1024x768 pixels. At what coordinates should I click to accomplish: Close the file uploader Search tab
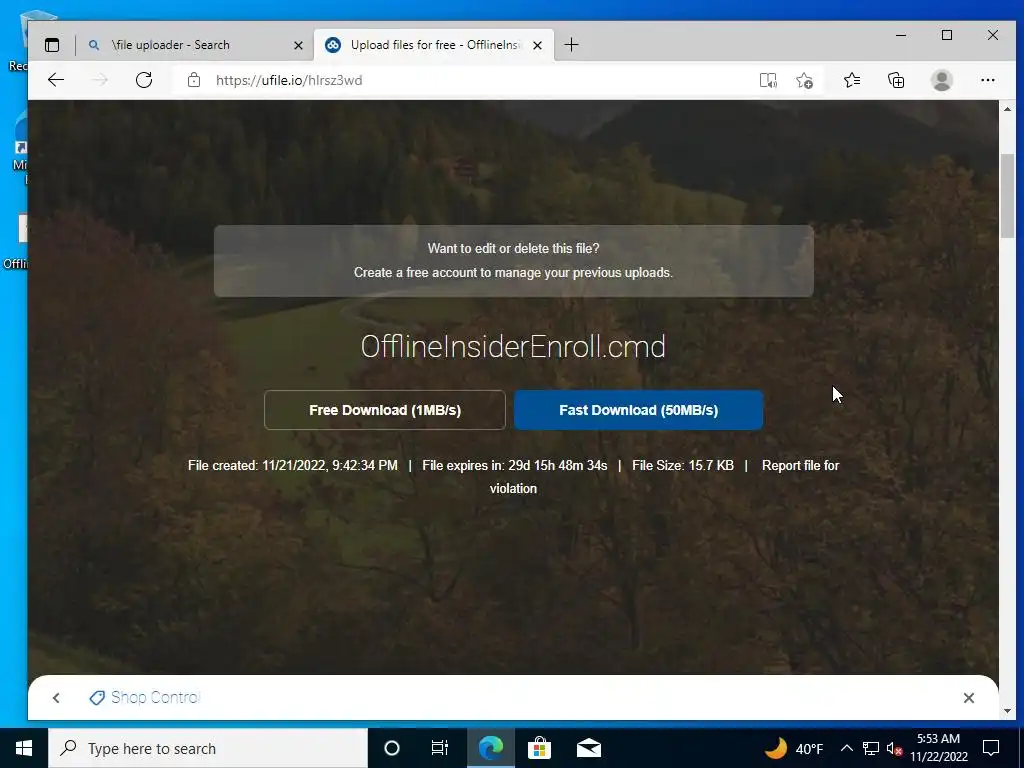298,45
